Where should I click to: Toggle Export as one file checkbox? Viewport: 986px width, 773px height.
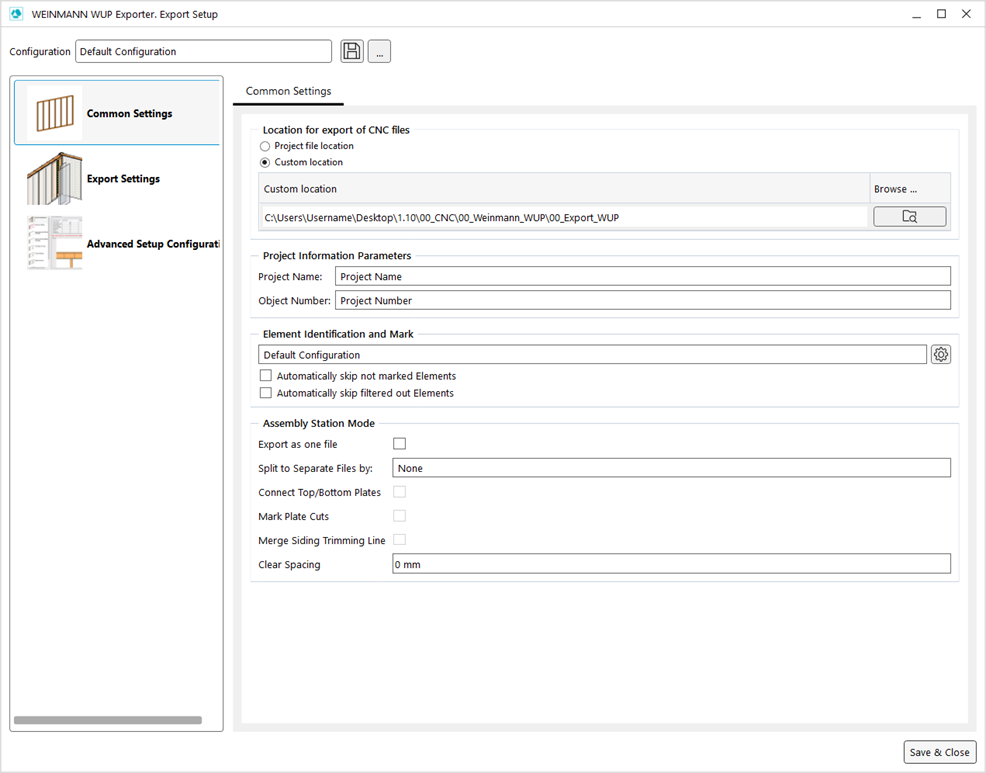(400, 444)
